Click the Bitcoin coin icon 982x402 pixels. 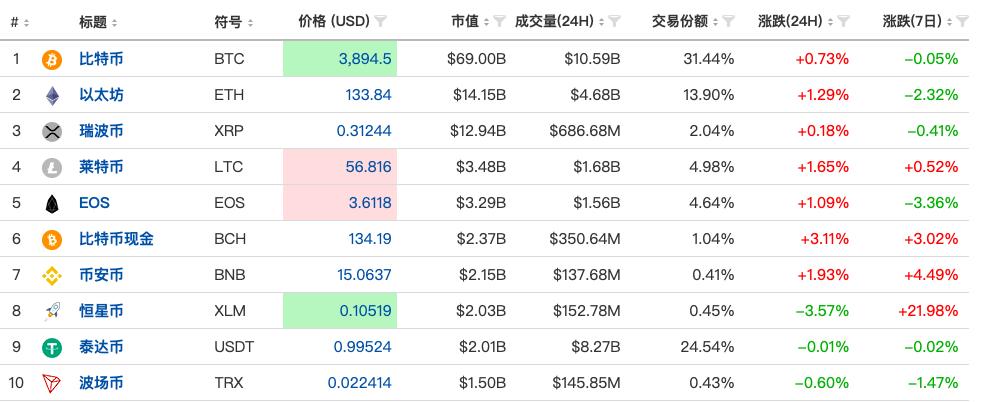(x=52, y=59)
